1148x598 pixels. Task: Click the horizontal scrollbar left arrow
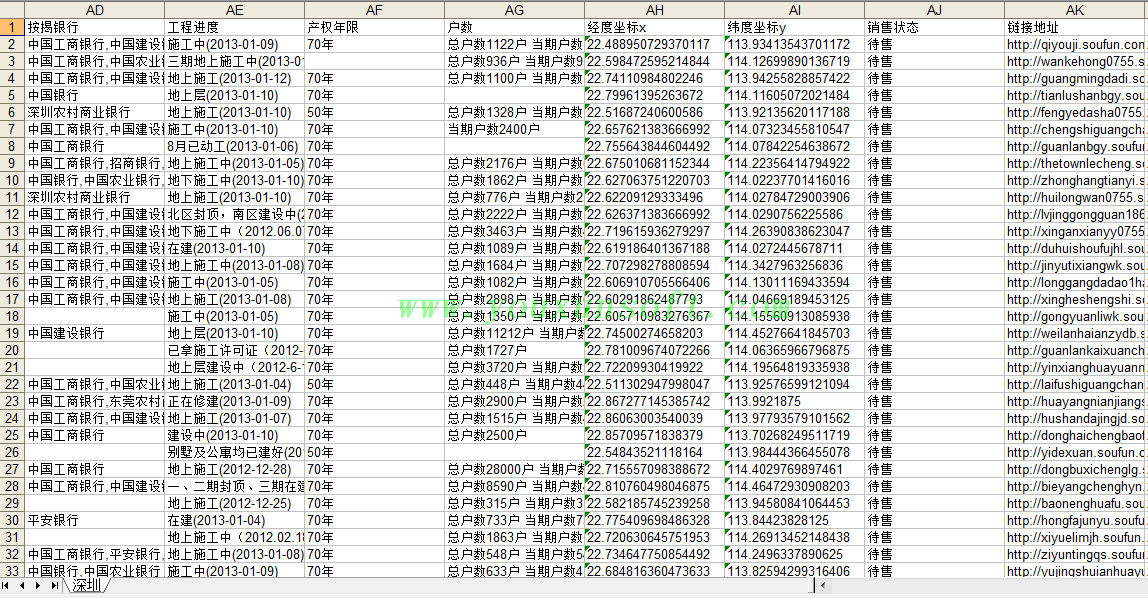tap(823, 586)
